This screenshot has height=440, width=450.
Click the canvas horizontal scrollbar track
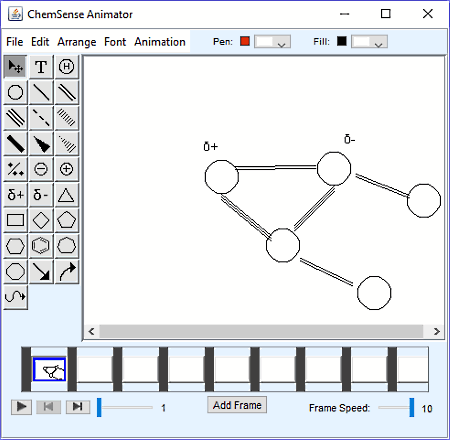pyautogui.click(x=261, y=331)
